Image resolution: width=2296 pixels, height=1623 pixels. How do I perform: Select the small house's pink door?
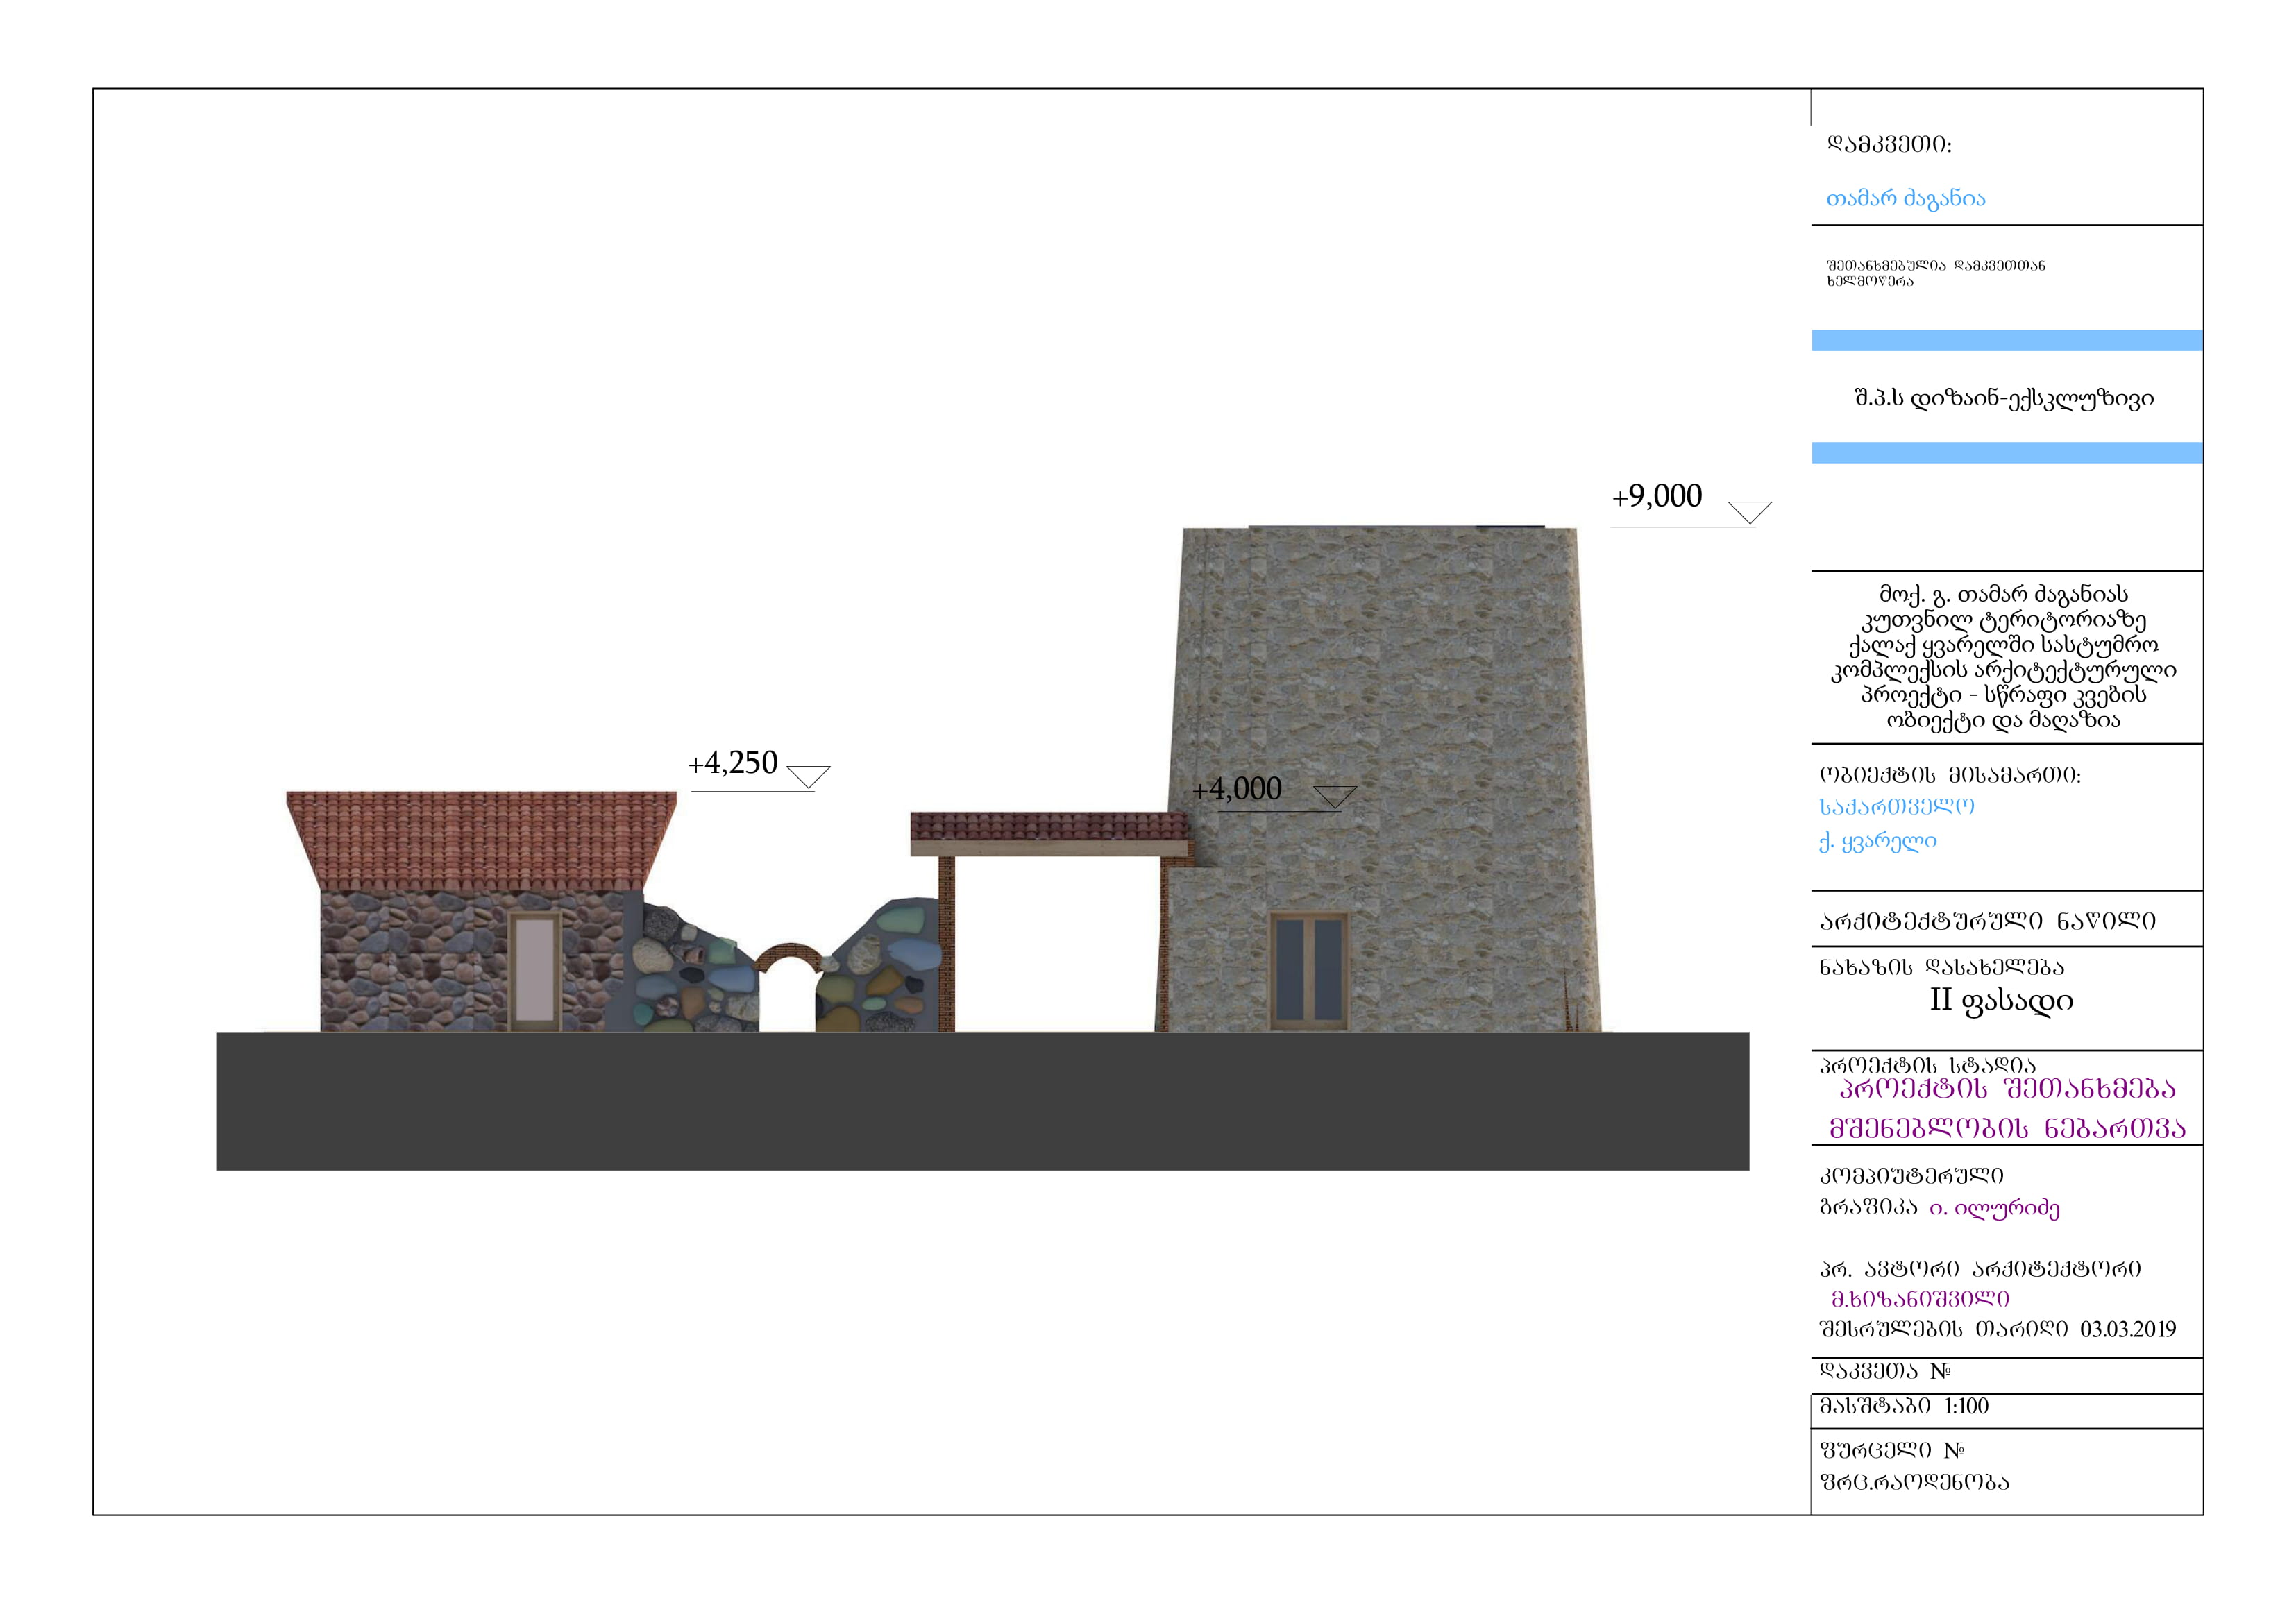(535, 970)
